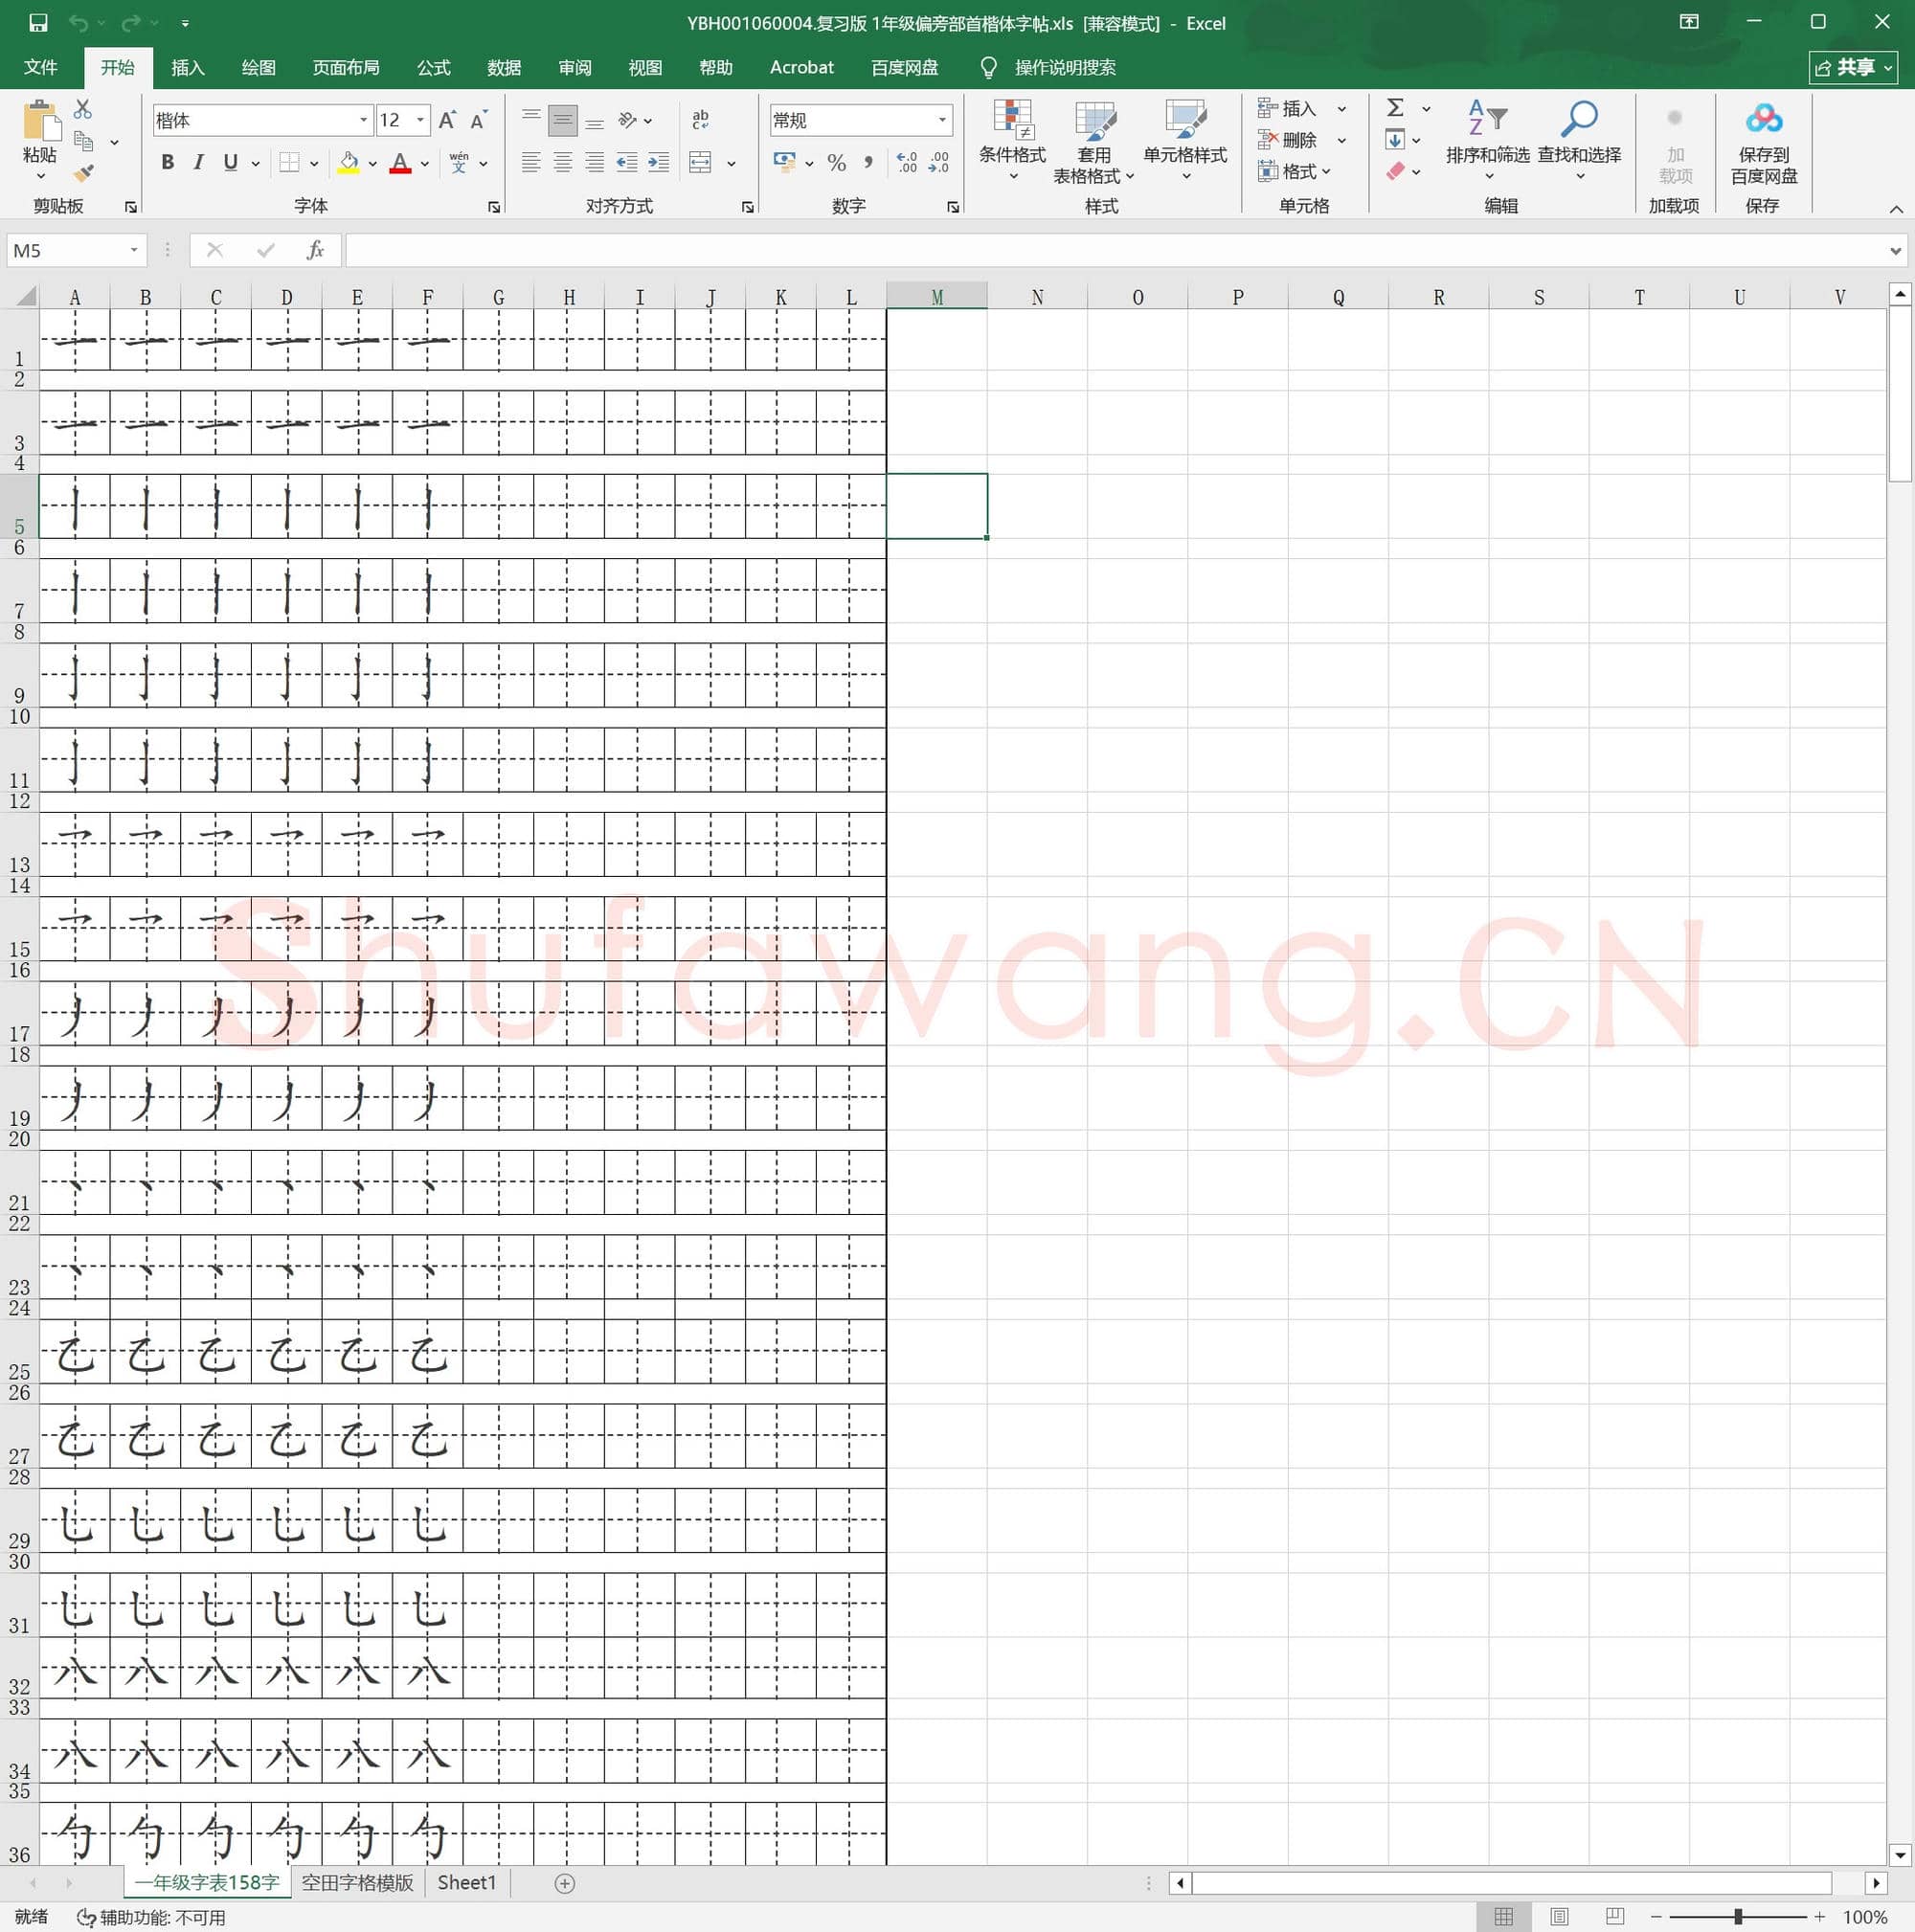The image size is (1915, 1932).
Task: Click the percent style icon
Action: (x=837, y=162)
